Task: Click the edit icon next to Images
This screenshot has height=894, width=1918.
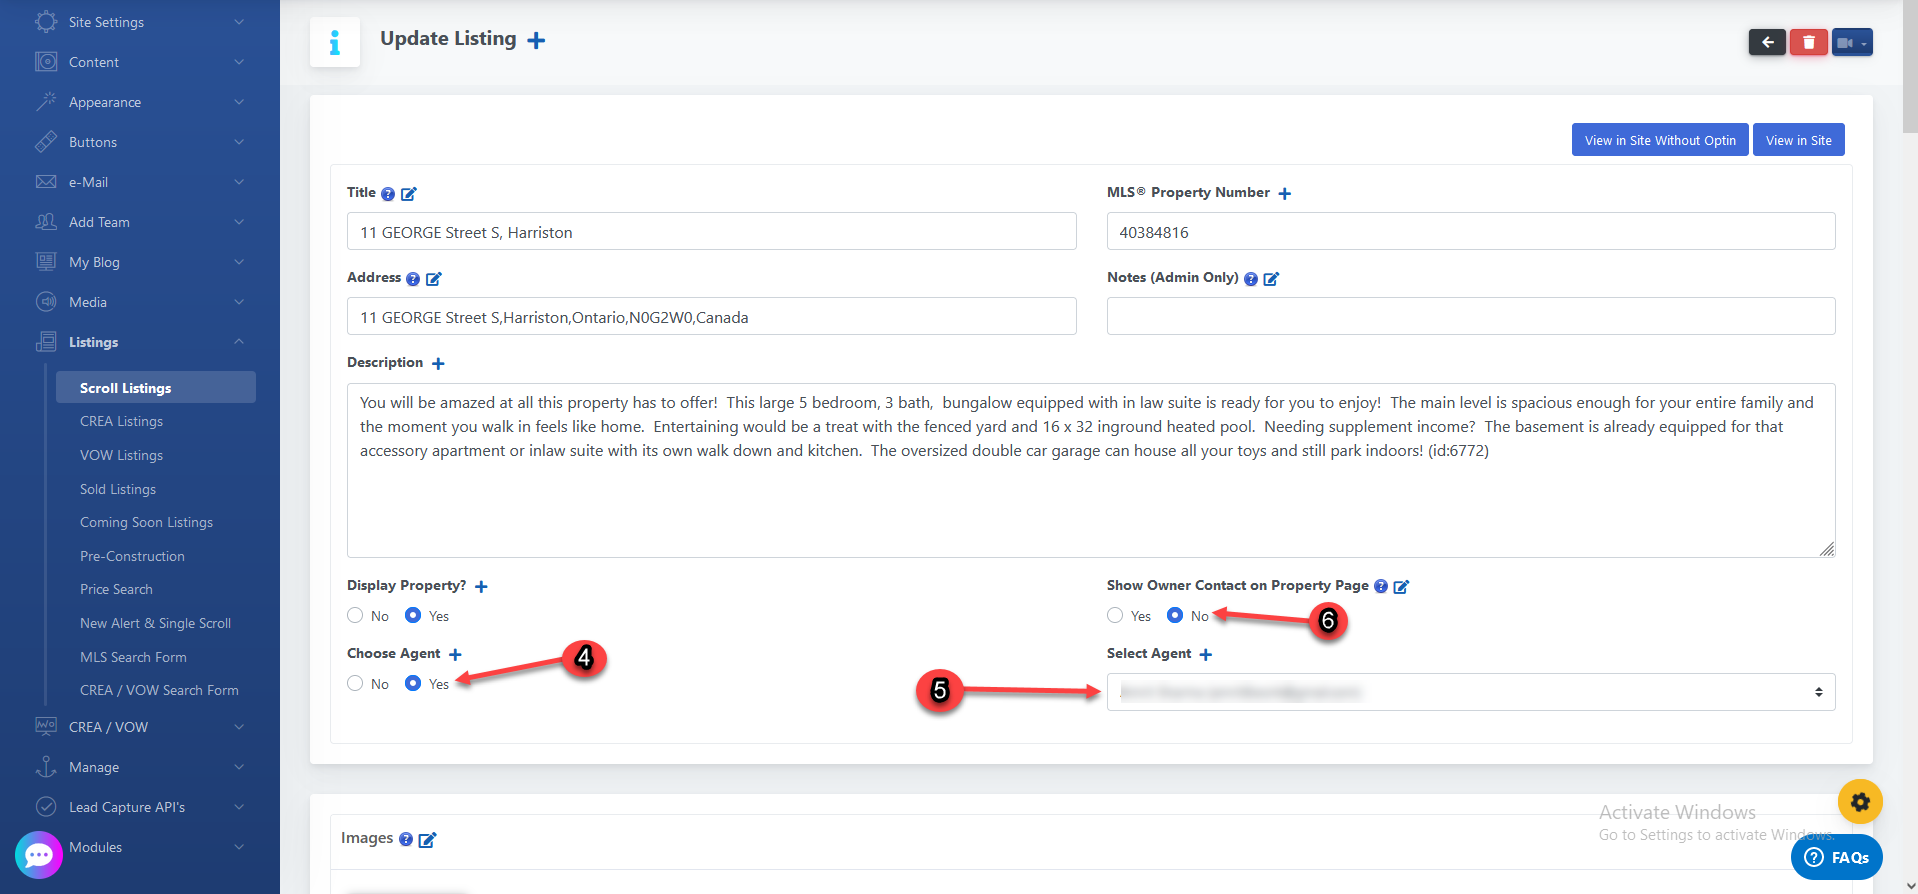Action: [427, 840]
